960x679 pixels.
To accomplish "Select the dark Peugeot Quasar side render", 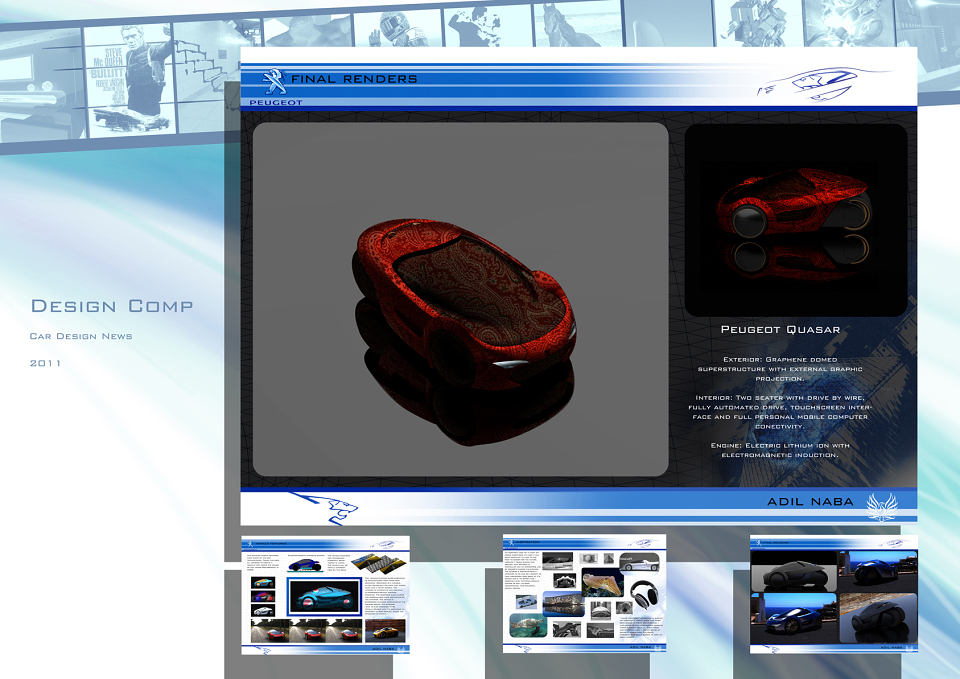I will click(x=796, y=220).
